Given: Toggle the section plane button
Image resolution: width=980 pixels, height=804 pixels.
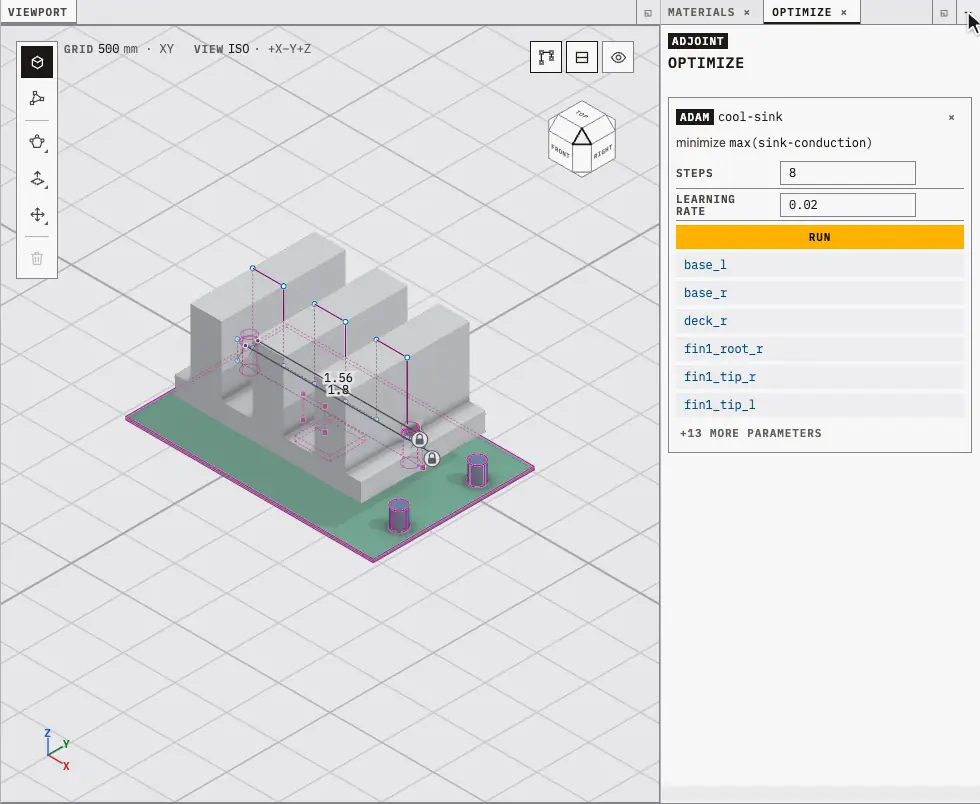Looking at the screenshot, I should (x=582, y=58).
